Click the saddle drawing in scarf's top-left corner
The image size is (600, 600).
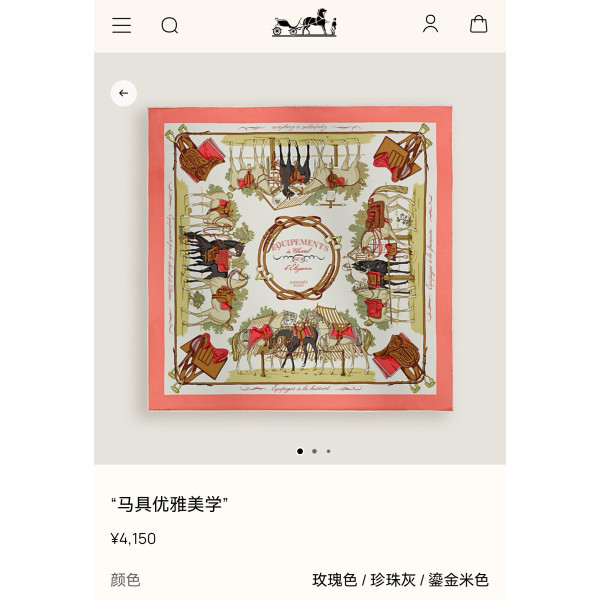pyautogui.click(x=199, y=158)
